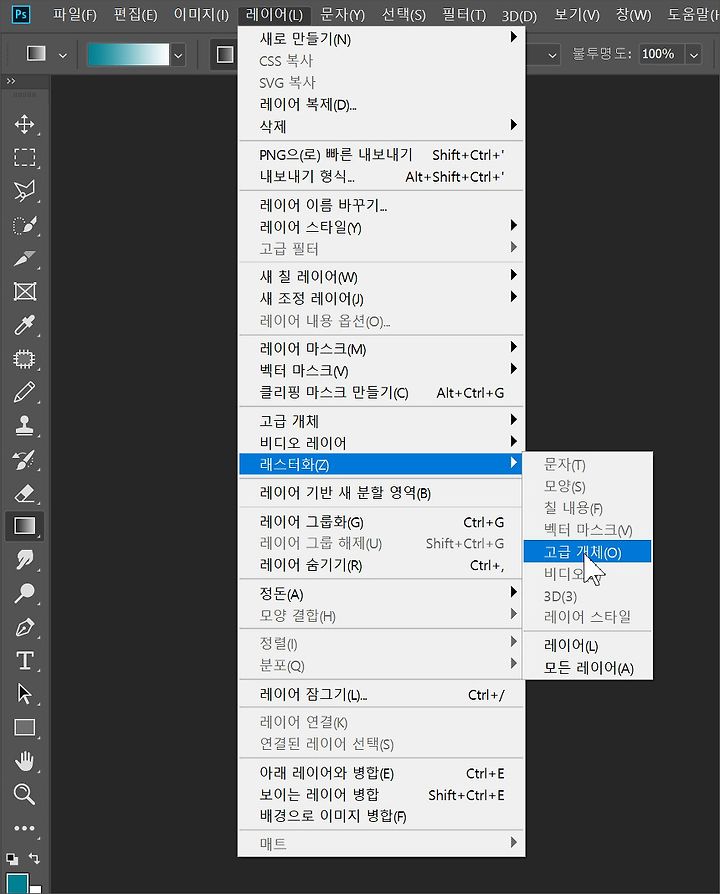Select the Clone Stamp tool
This screenshot has height=894, width=720.
pos(24,425)
